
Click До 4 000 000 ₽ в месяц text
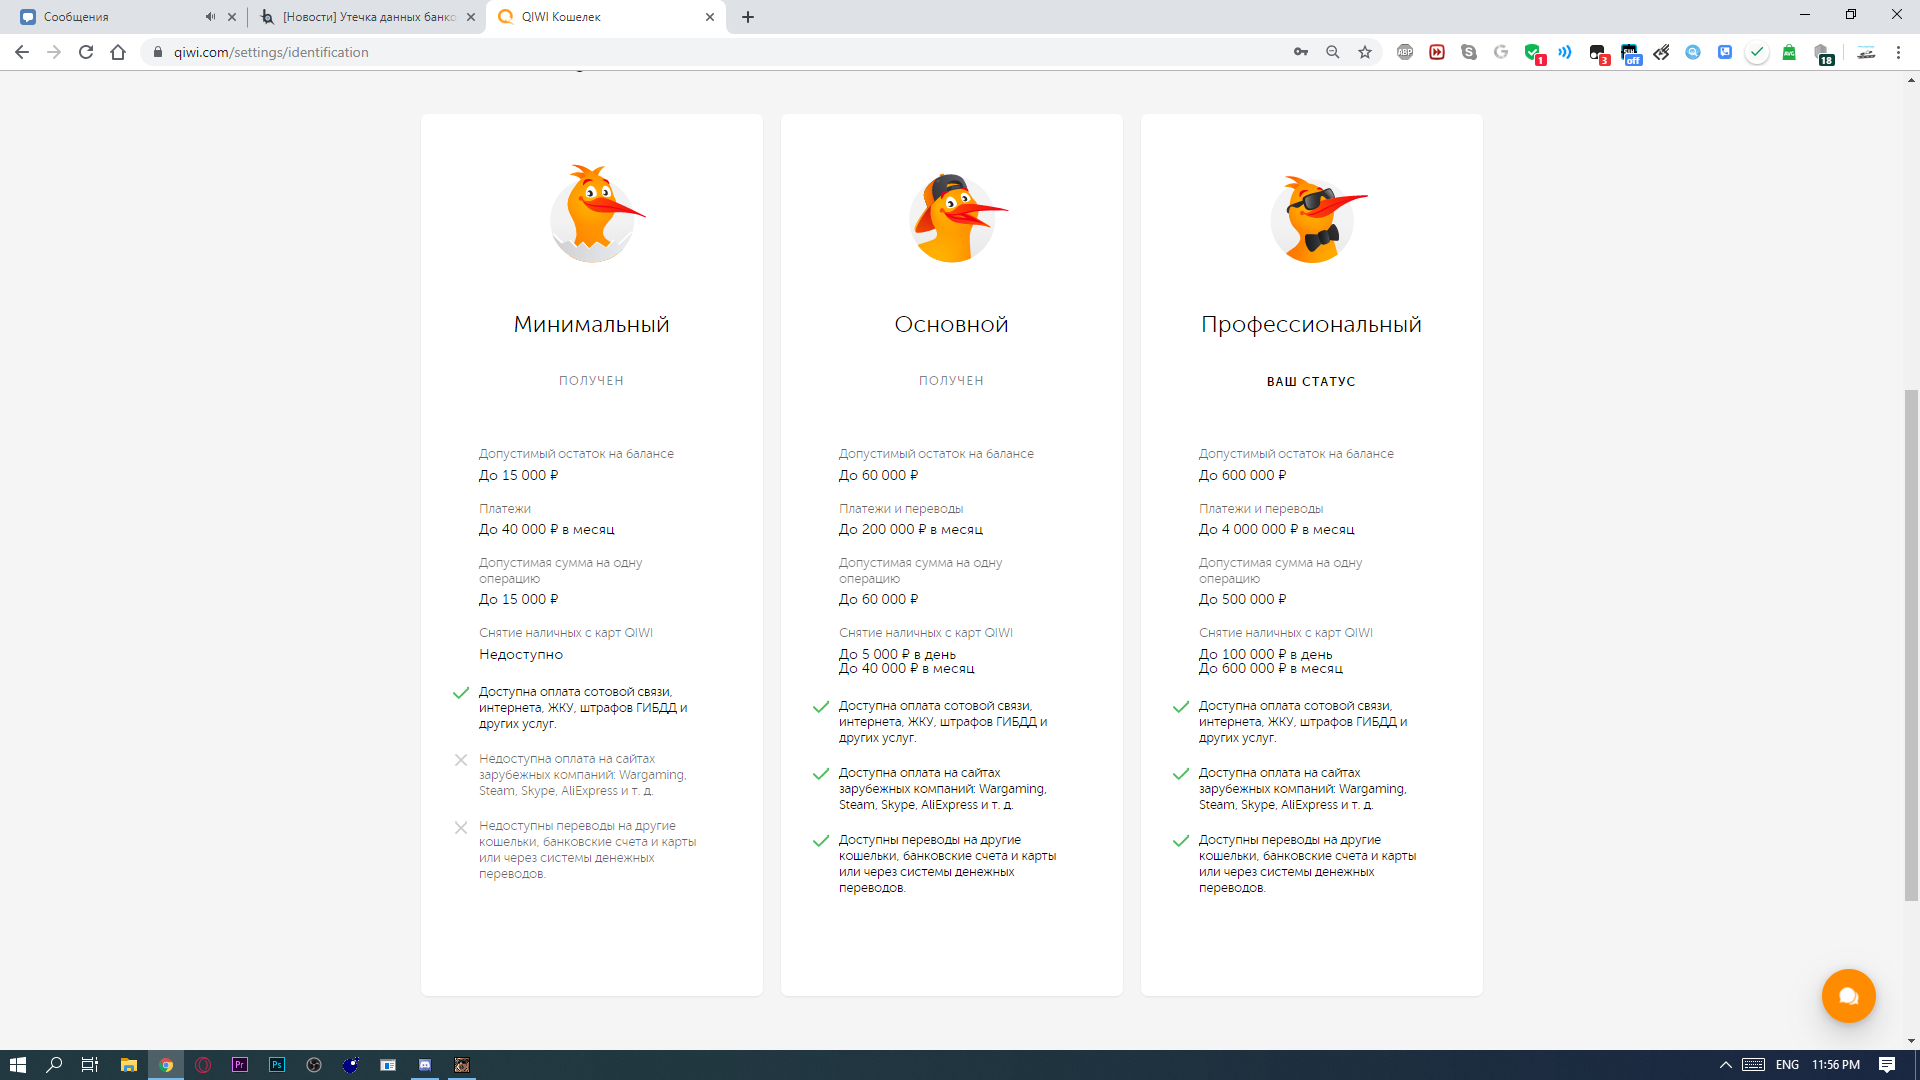point(1276,529)
